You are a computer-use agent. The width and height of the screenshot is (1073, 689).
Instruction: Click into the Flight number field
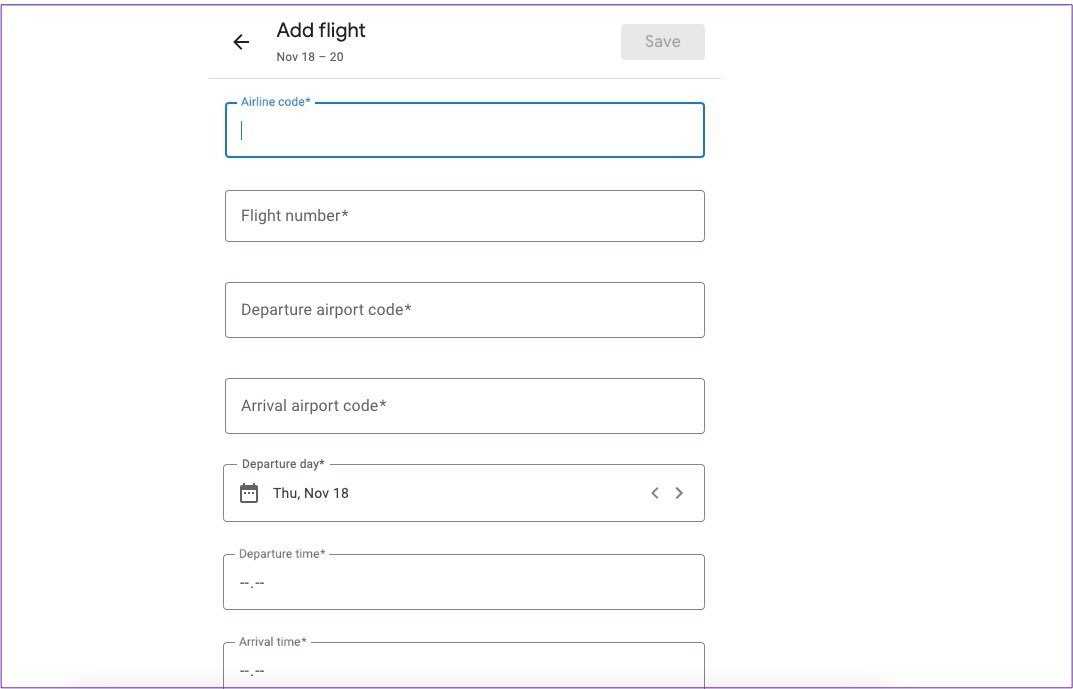(464, 216)
